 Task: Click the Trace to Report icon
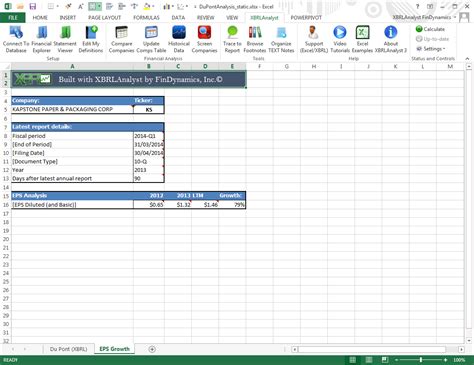[x=232, y=39]
